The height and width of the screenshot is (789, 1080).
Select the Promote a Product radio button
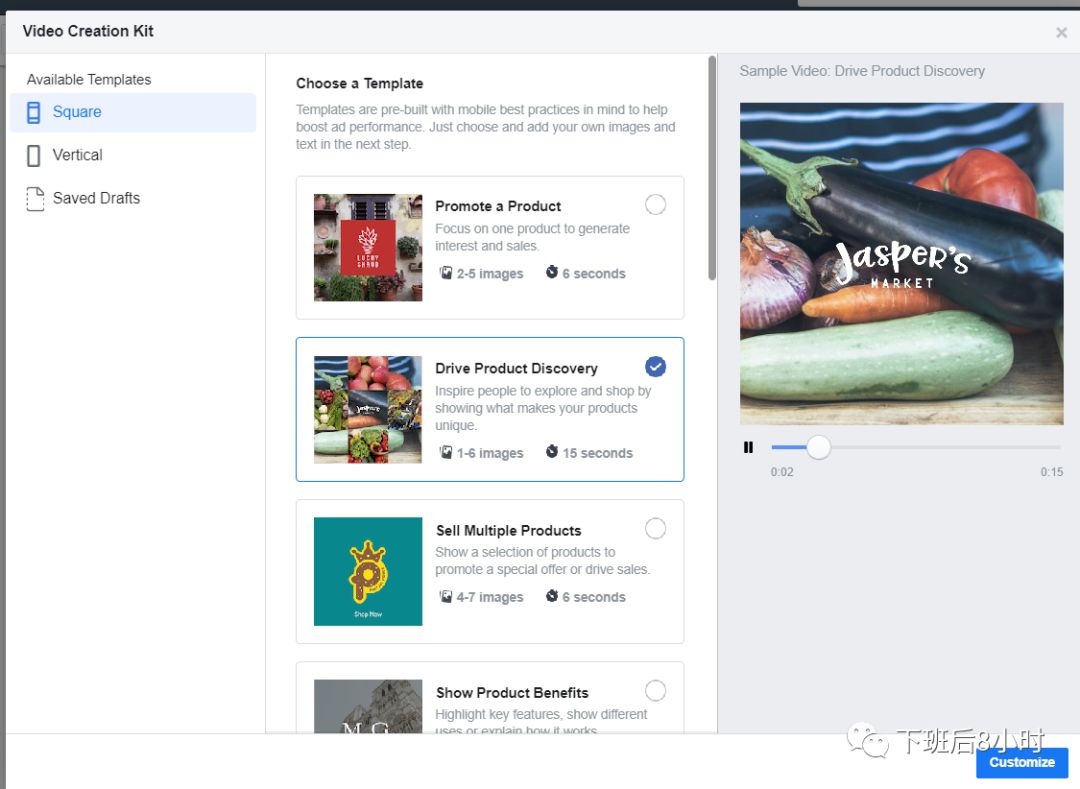click(655, 204)
